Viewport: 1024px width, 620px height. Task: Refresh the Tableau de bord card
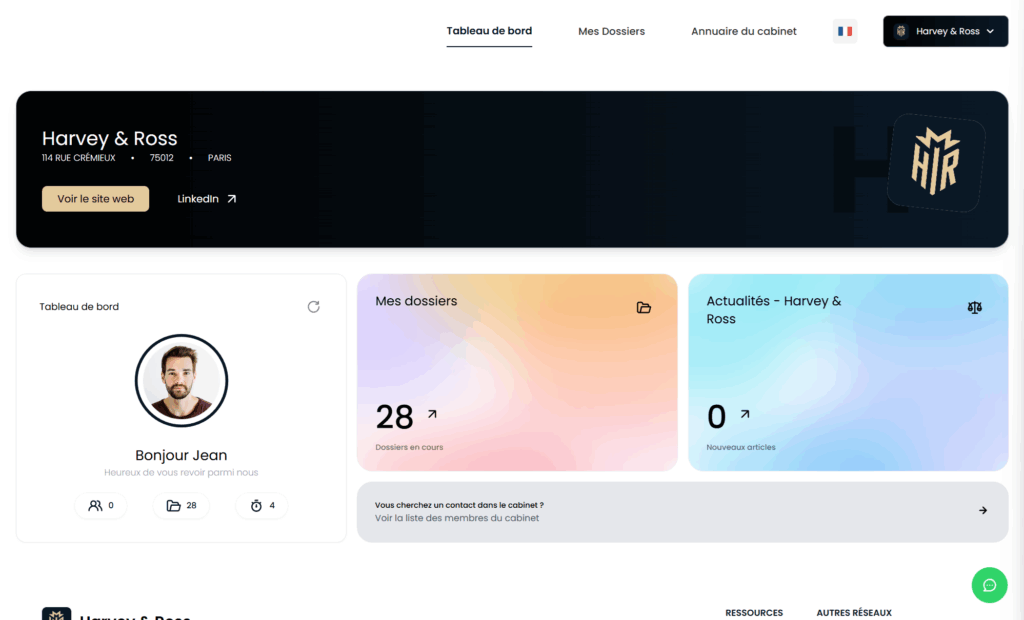pyautogui.click(x=313, y=306)
